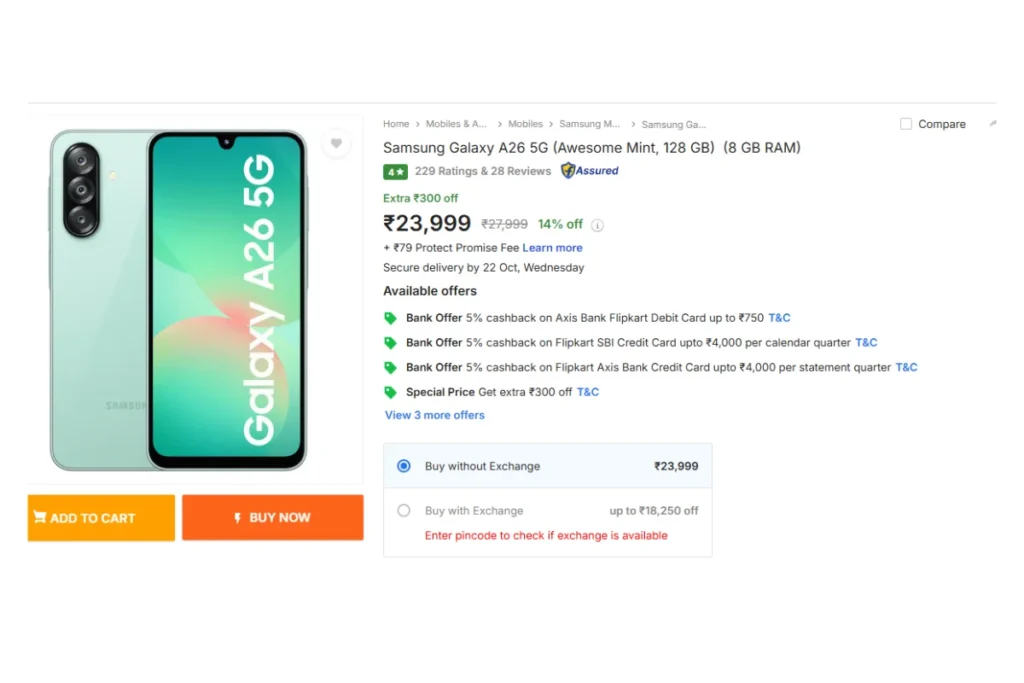Viewport: 1024px width, 683px height.
Task: Click the Galaxy A26 product image
Action: [180, 298]
